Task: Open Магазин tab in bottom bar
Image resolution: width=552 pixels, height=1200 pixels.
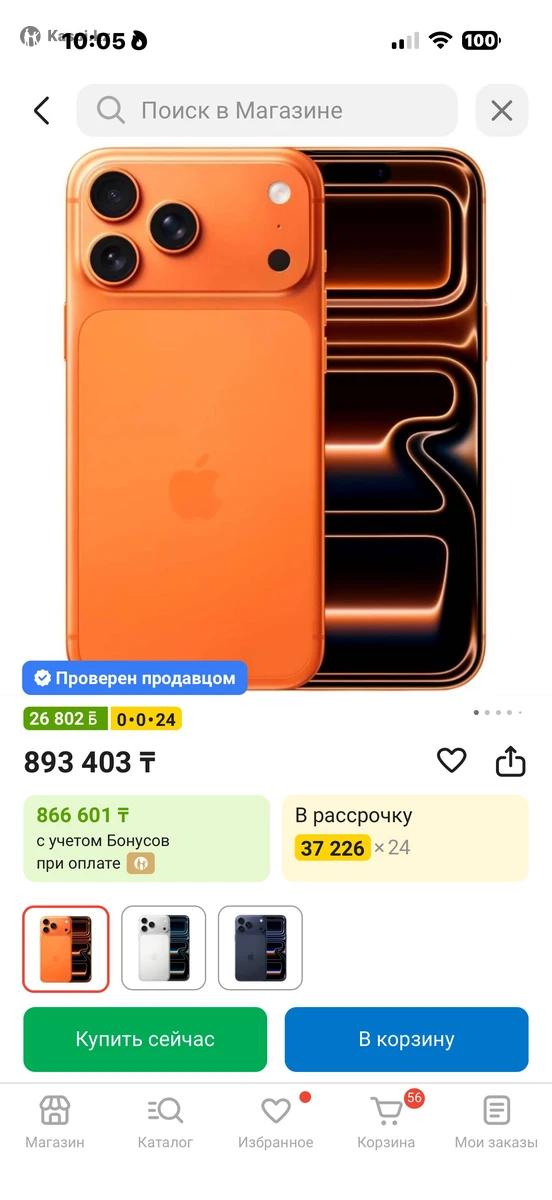Action: coord(55,1122)
